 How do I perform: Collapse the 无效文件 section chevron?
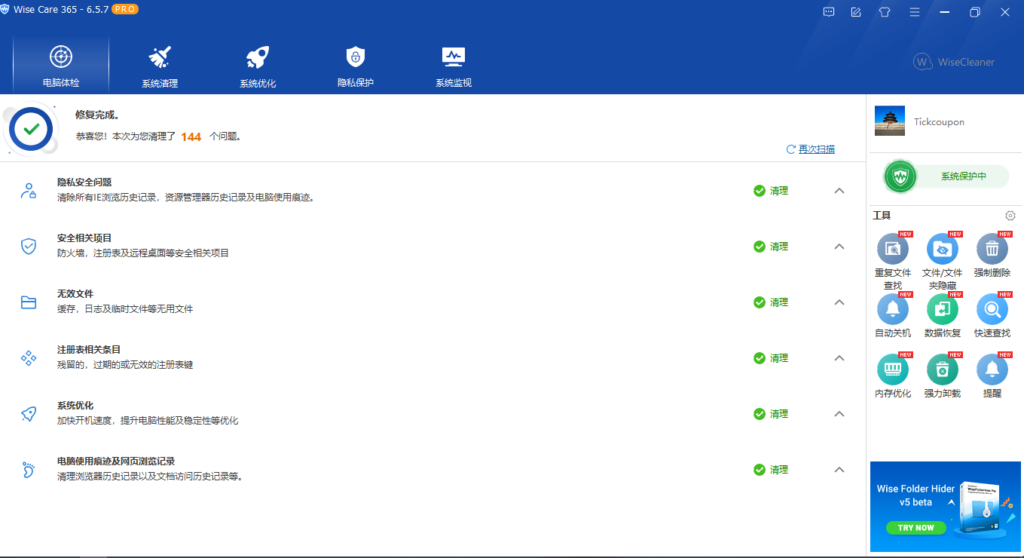(839, 303)
